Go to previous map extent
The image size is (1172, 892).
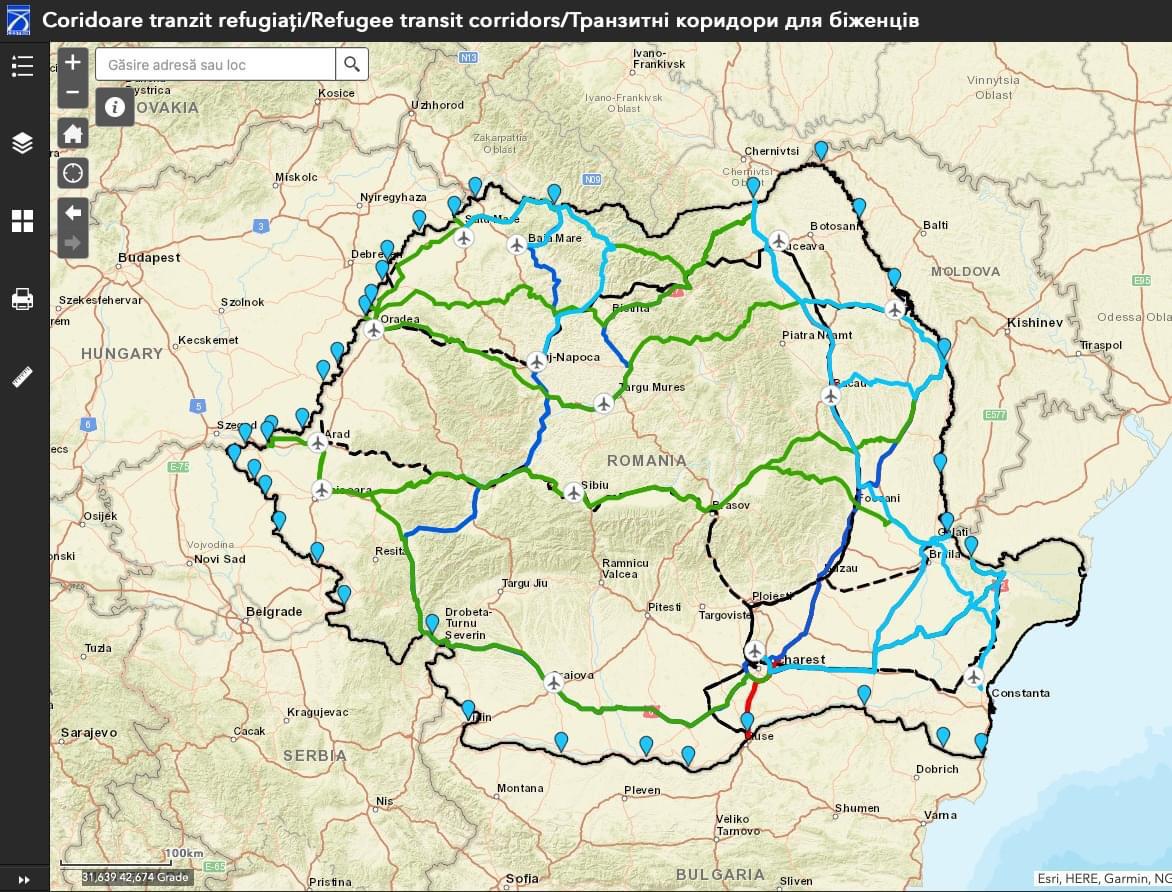click(73, 212)
